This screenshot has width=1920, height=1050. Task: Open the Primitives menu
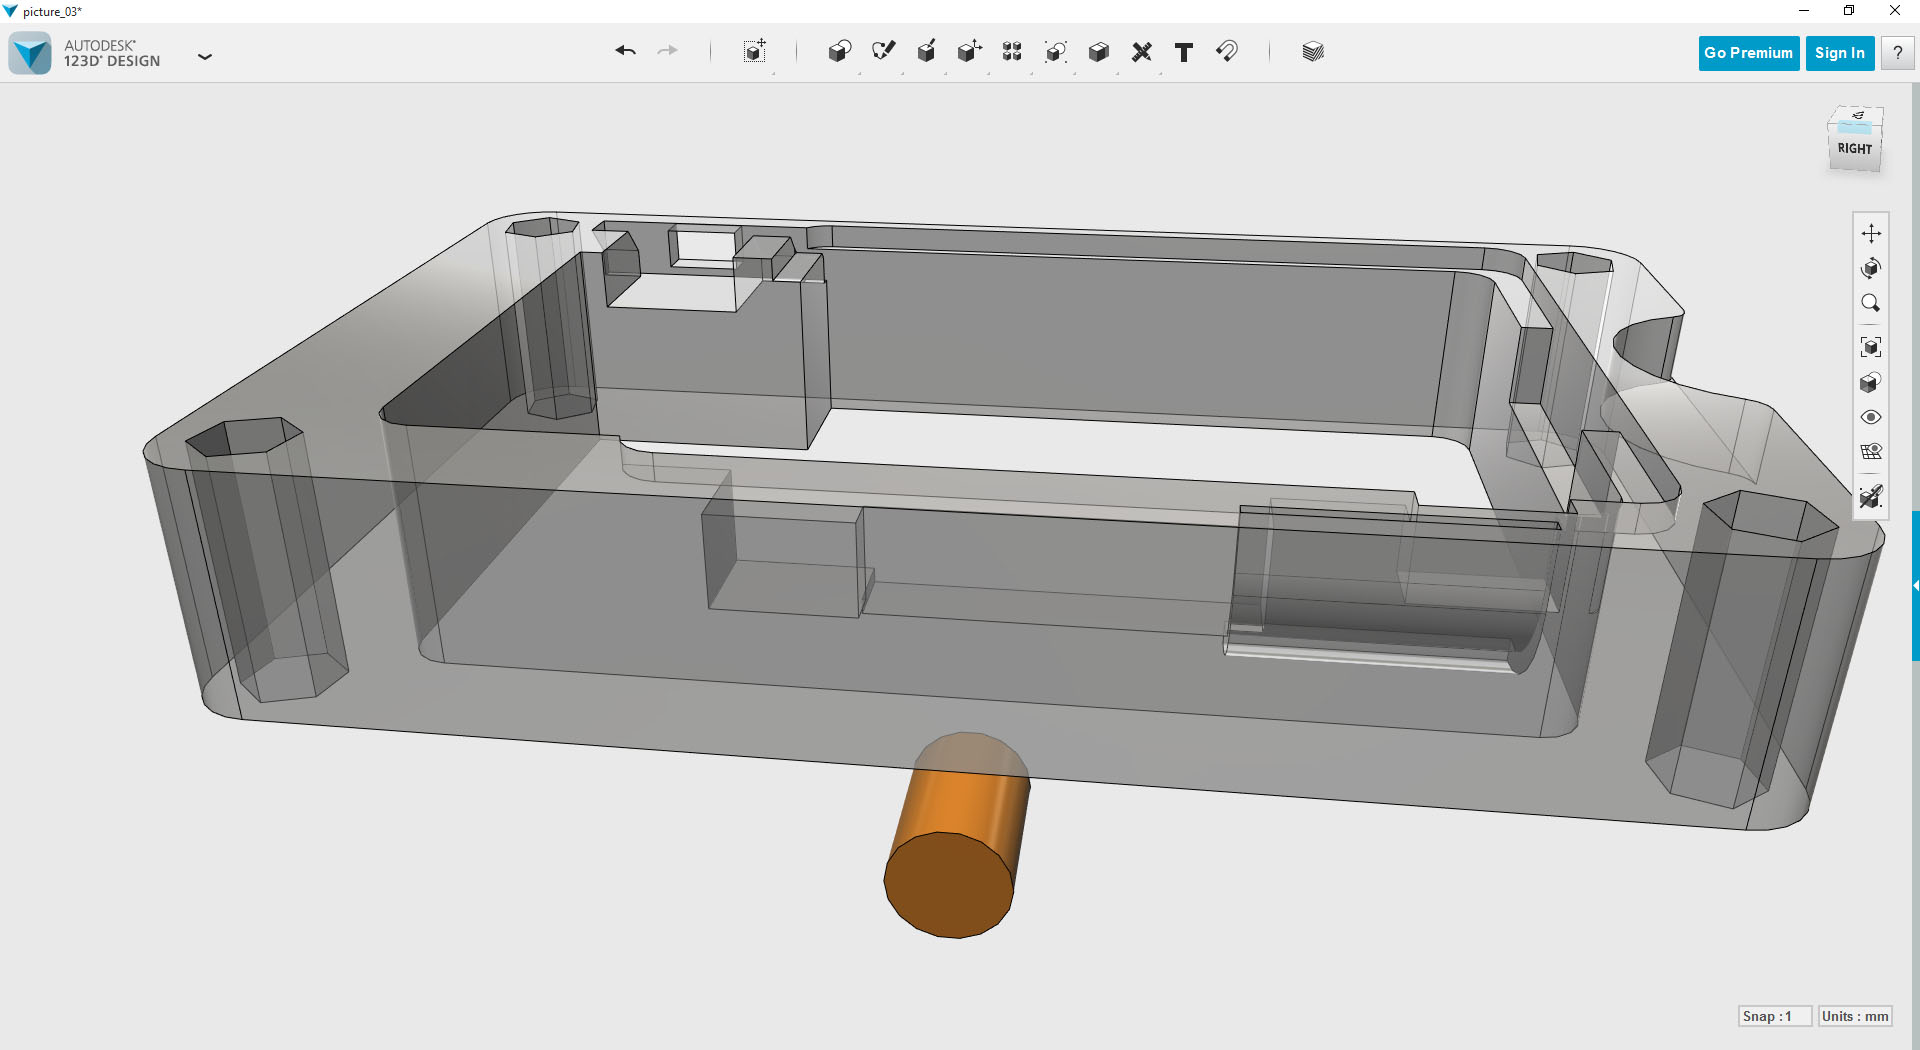(840, 52)
